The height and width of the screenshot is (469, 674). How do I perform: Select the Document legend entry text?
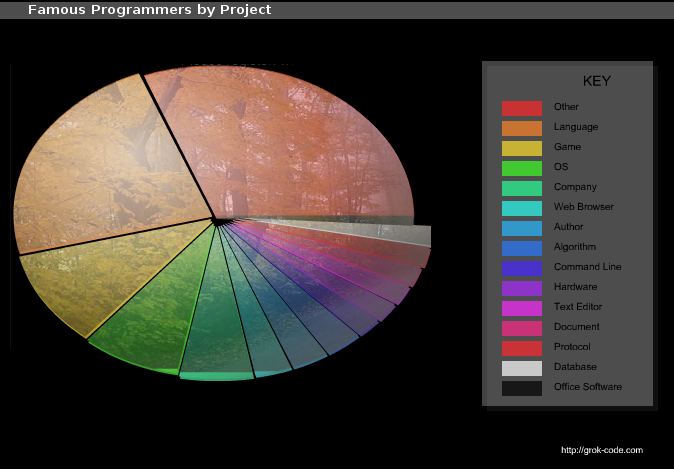pos(577,327)
